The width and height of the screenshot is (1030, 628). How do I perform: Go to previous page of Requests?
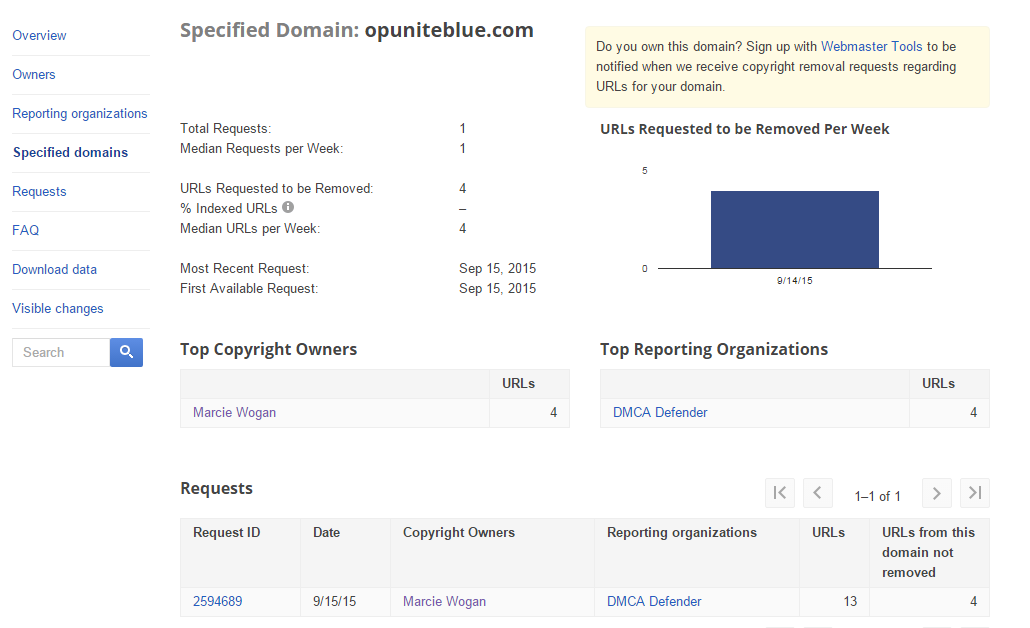(818, 493)
